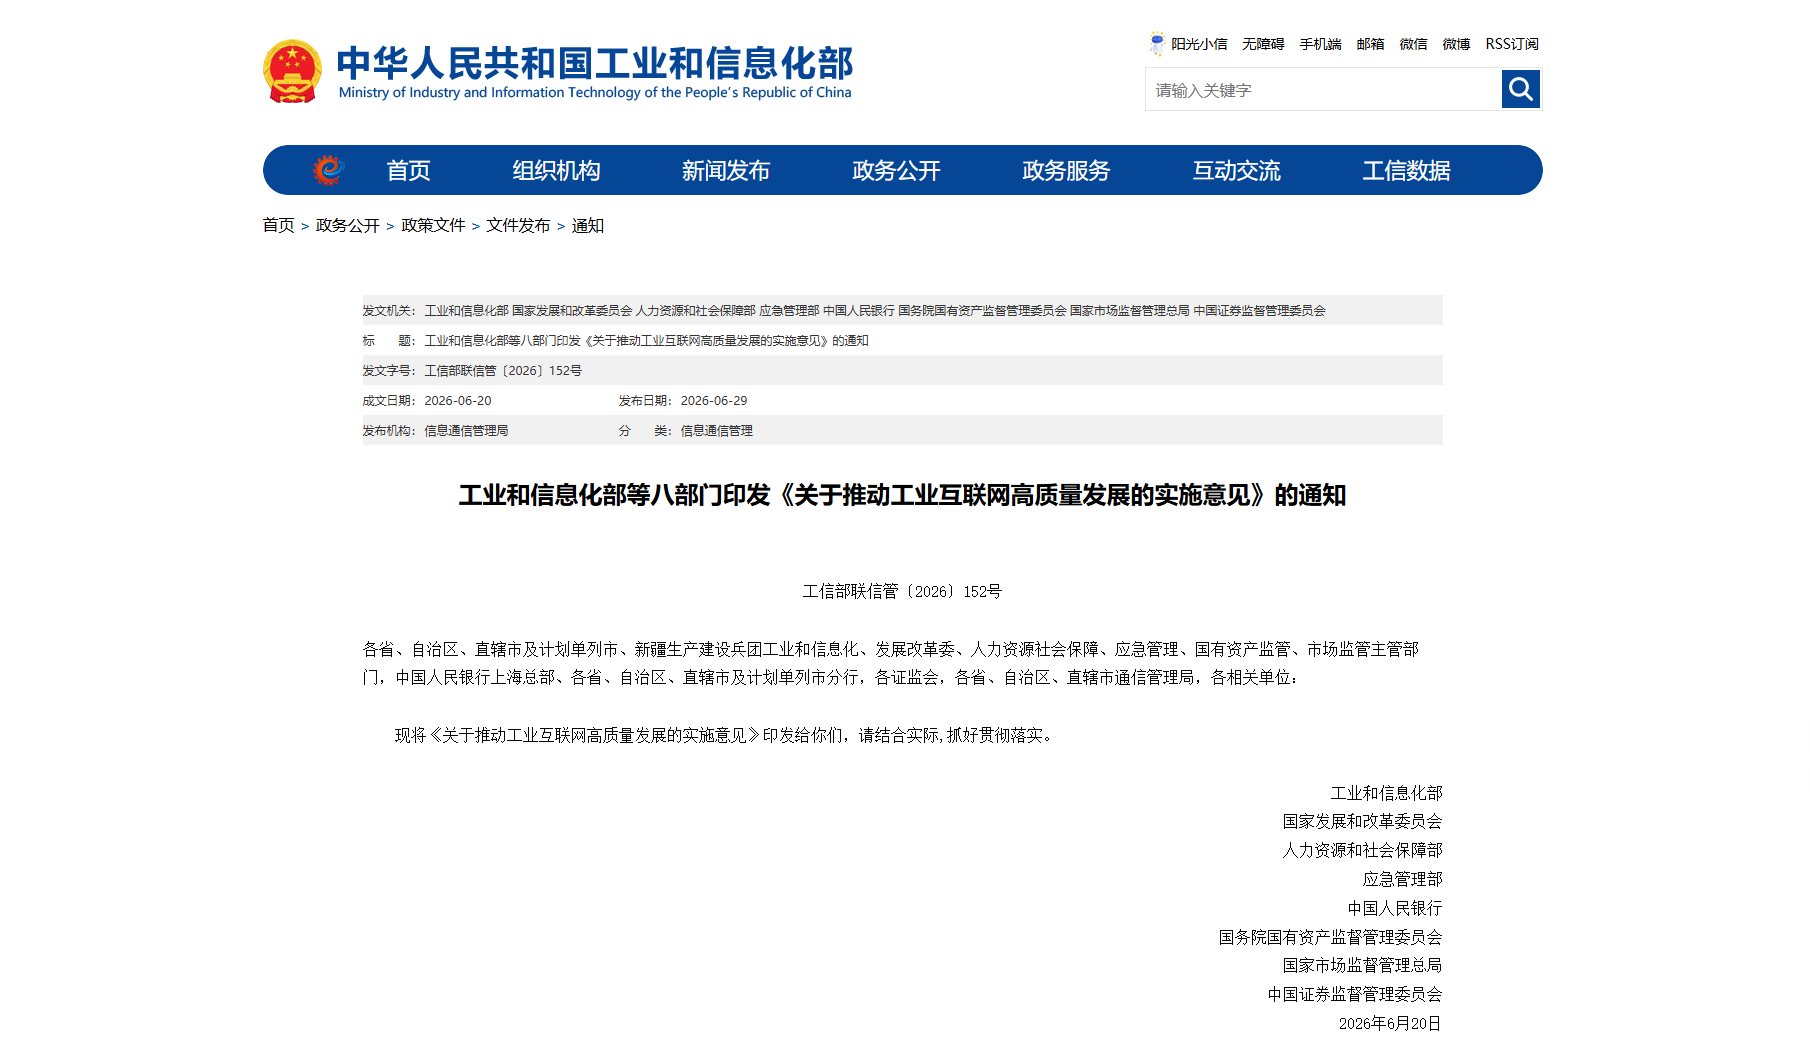Open 政务服务 menu
1810x1047 pixels.
point(1066,171)
